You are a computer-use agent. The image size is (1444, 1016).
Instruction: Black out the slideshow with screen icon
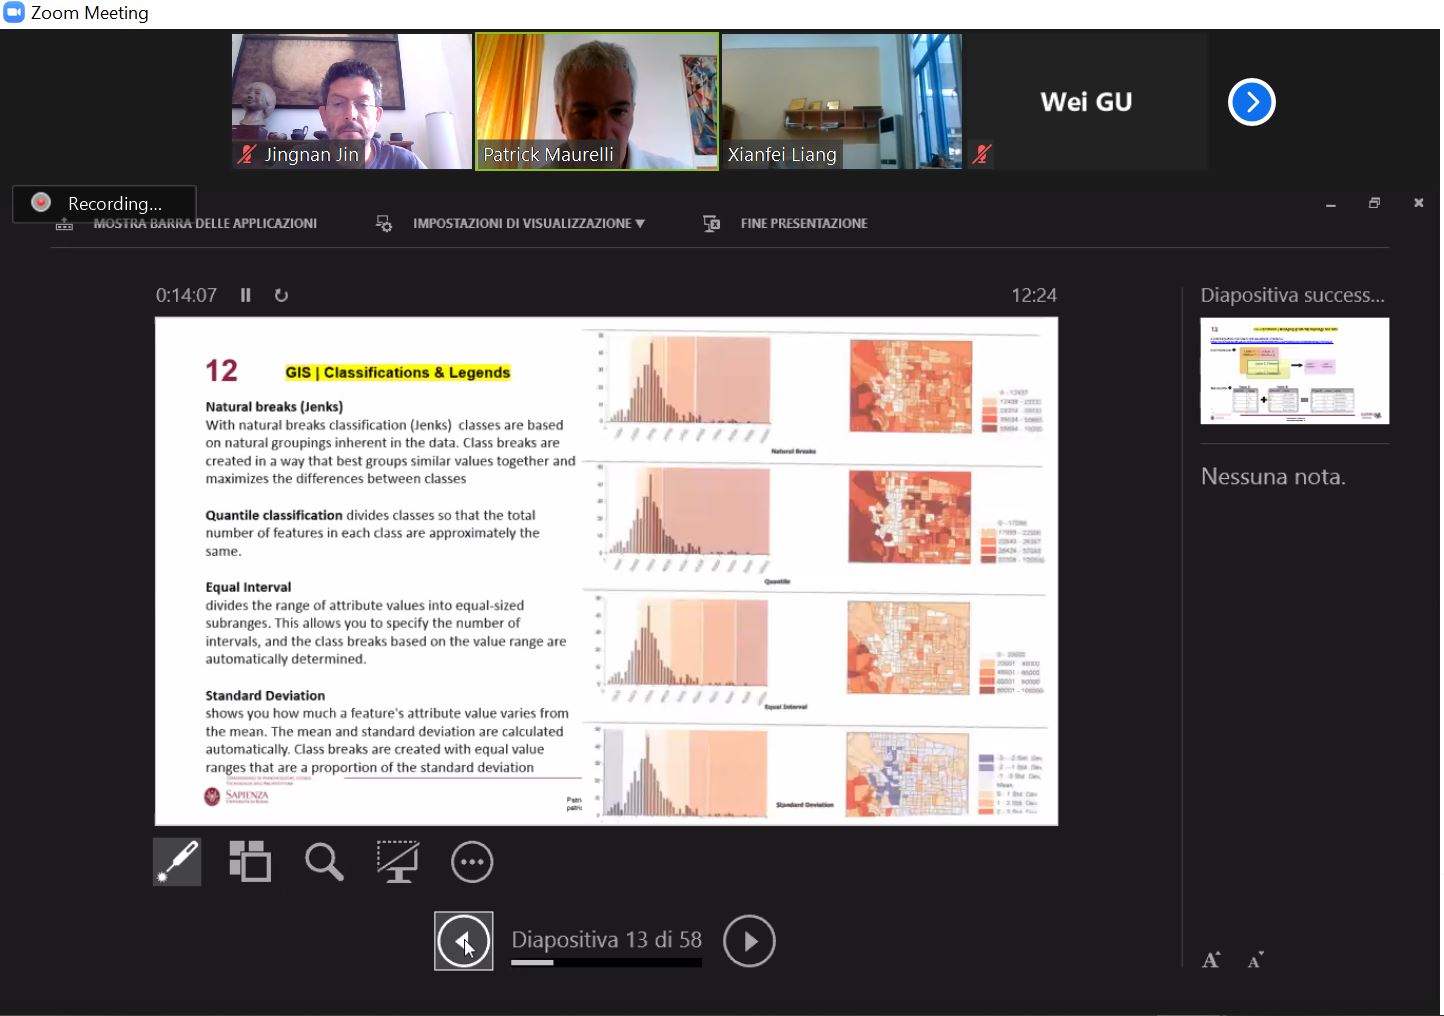coord(397,862)
